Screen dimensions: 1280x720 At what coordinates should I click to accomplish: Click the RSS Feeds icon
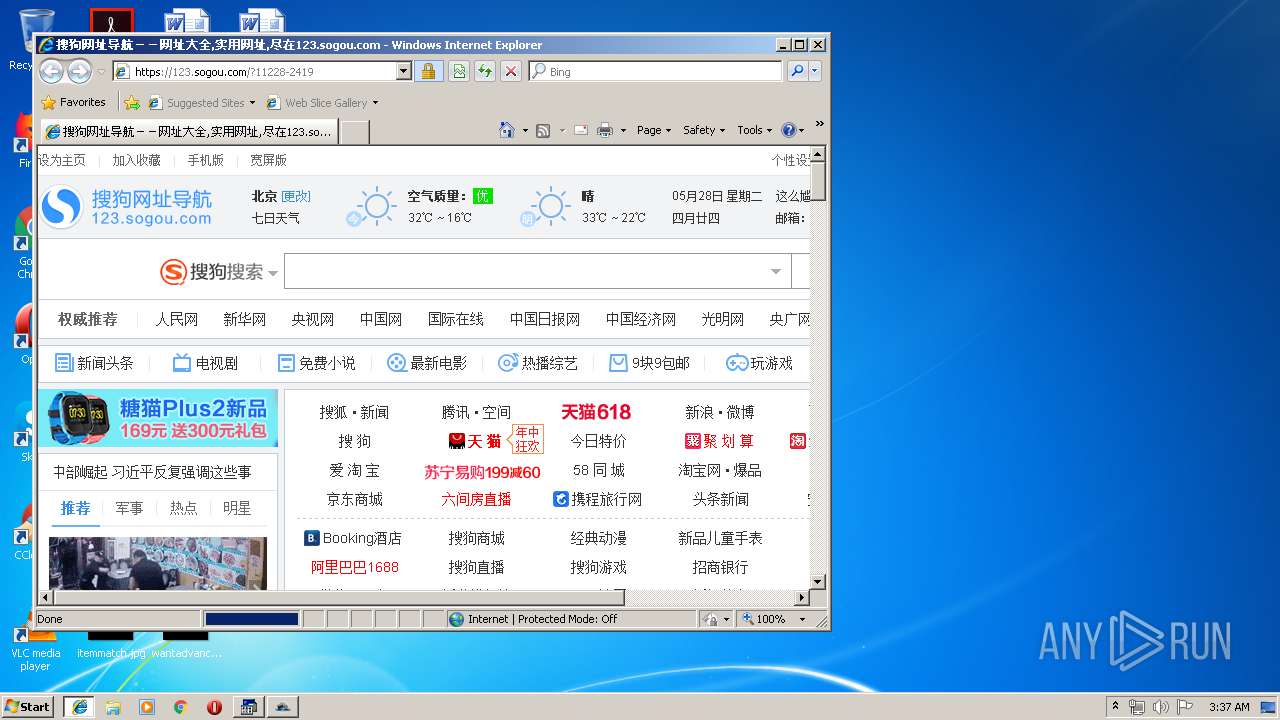[x=543, y=130]
